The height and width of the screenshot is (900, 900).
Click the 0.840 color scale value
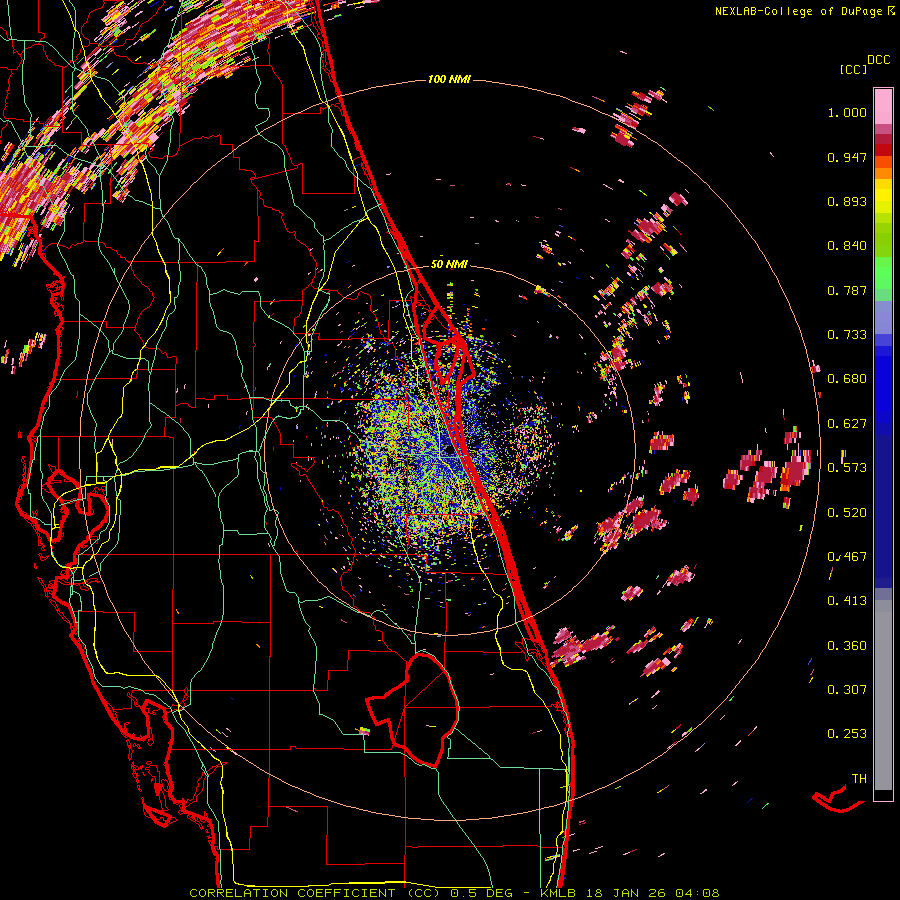[847, 246]
